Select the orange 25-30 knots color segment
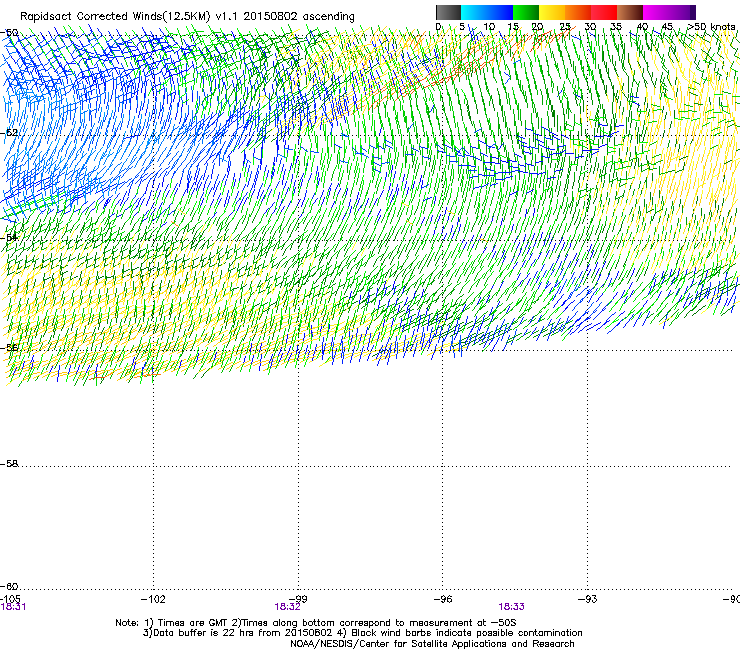Viewport: 740px width, 650px height. point(578,12)
